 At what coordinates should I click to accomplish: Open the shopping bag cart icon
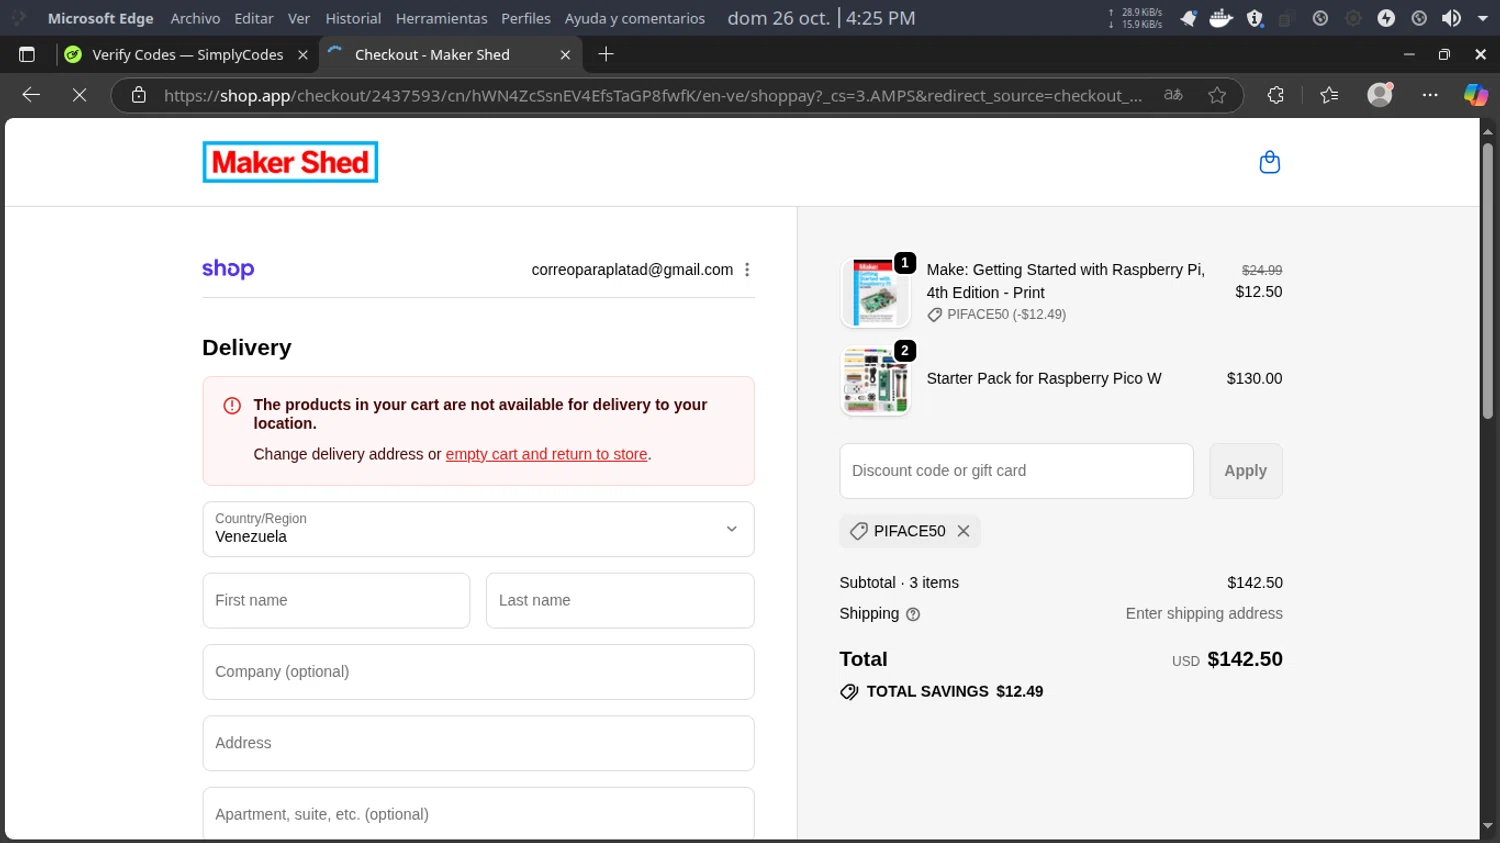1269,162
